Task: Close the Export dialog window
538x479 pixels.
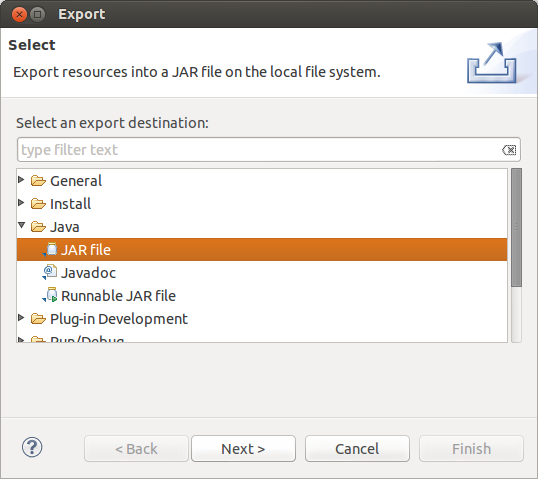Action: pyautogui.click(x=19, y=14)
